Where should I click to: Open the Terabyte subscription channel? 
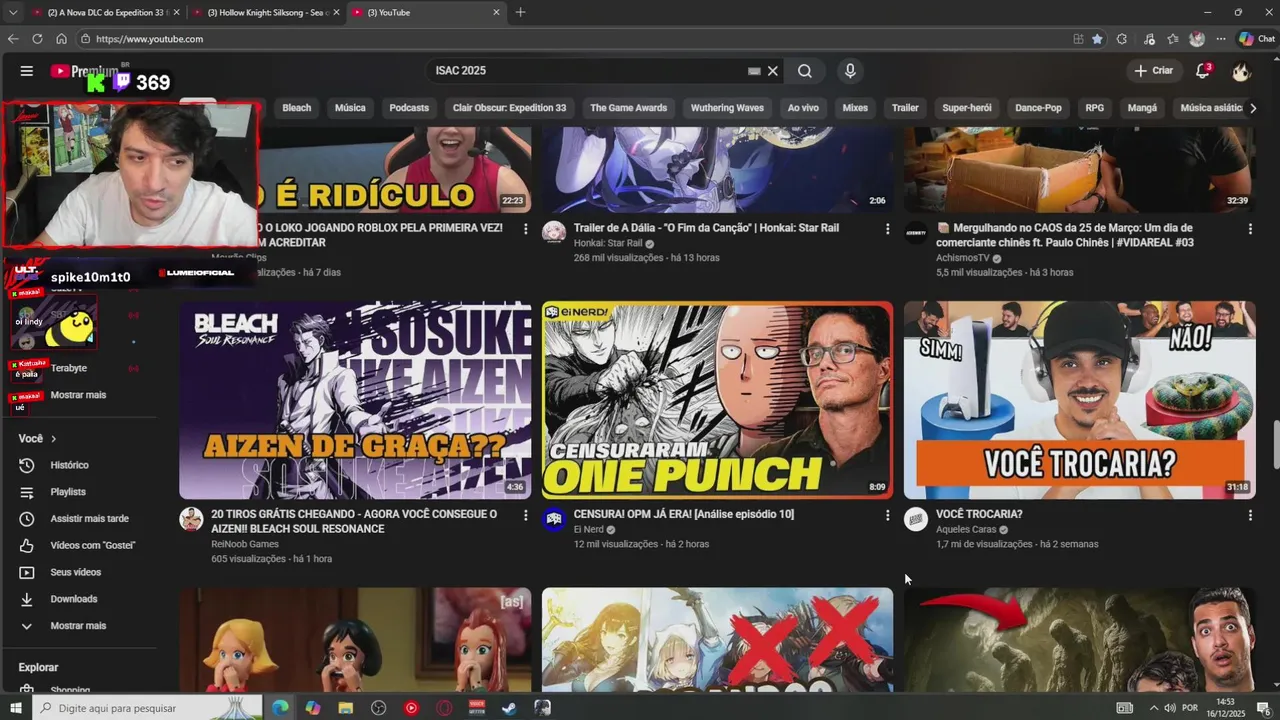[68, 368]
